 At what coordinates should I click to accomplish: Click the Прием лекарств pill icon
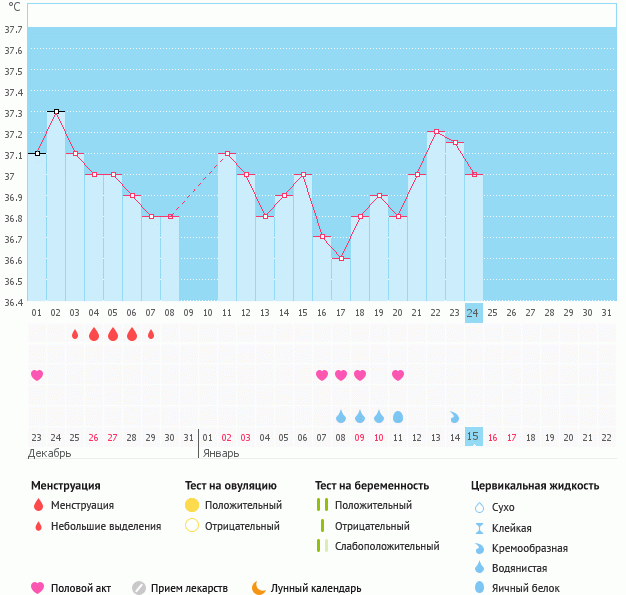(139, 588)
